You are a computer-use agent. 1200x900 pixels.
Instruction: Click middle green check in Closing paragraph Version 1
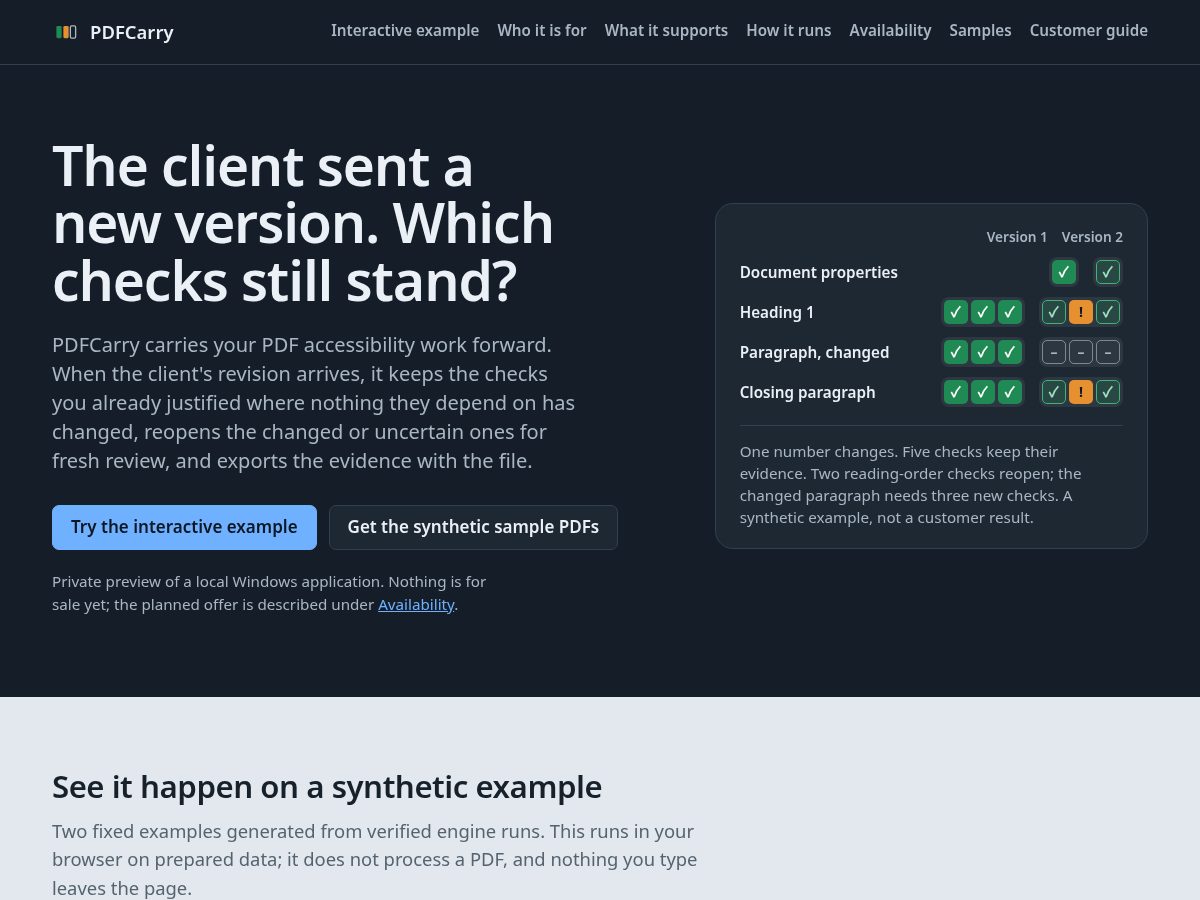click(x=983, y=392)
